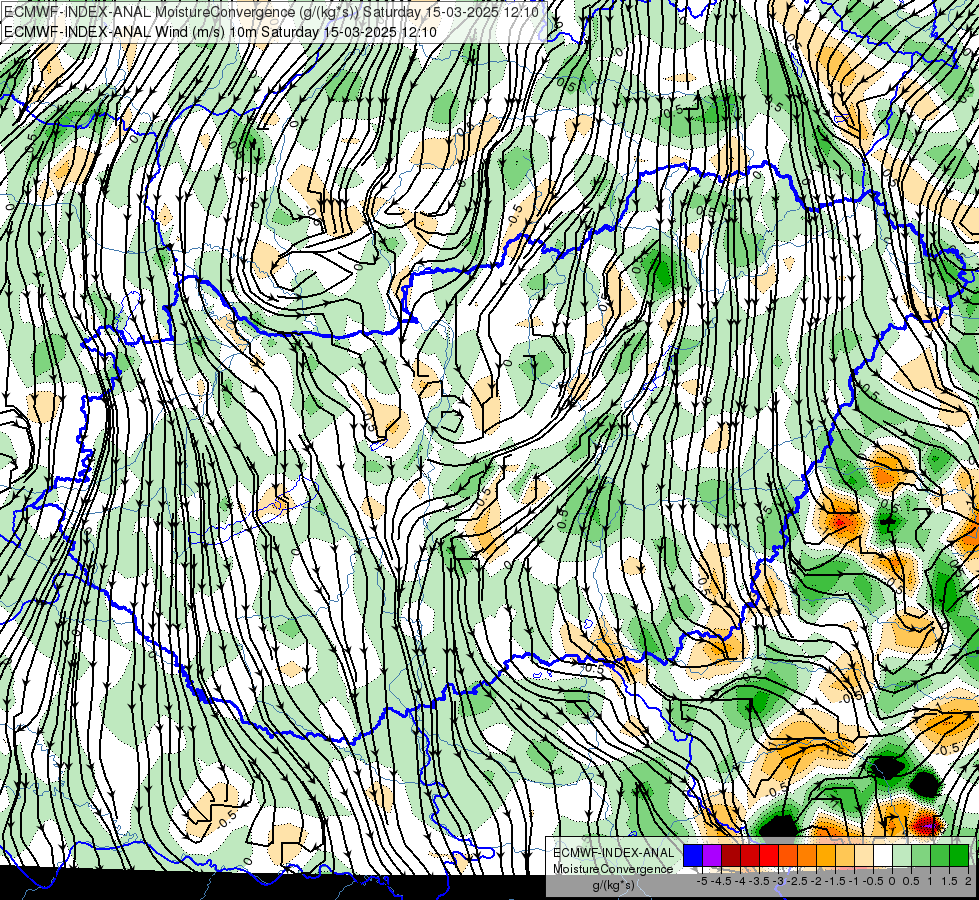Click the legend tick value 2
This screenshot has width=979, height=900.
(968, 881)
